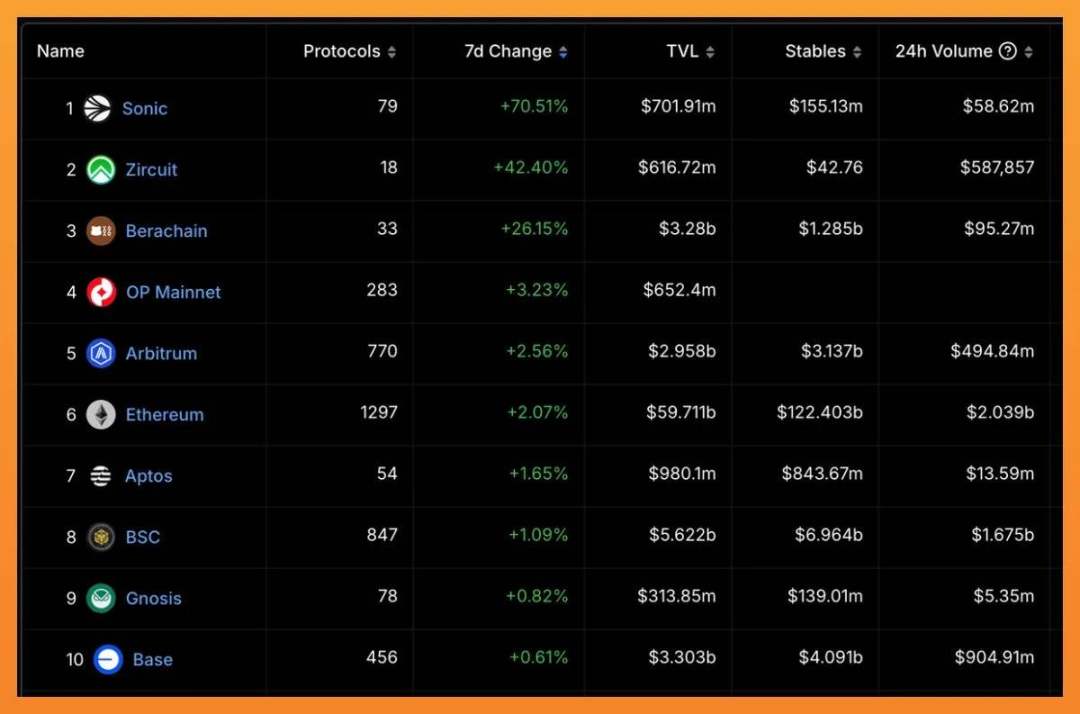Open the Arbitrum chain link

pyautogui.click(x=161, y=353)
